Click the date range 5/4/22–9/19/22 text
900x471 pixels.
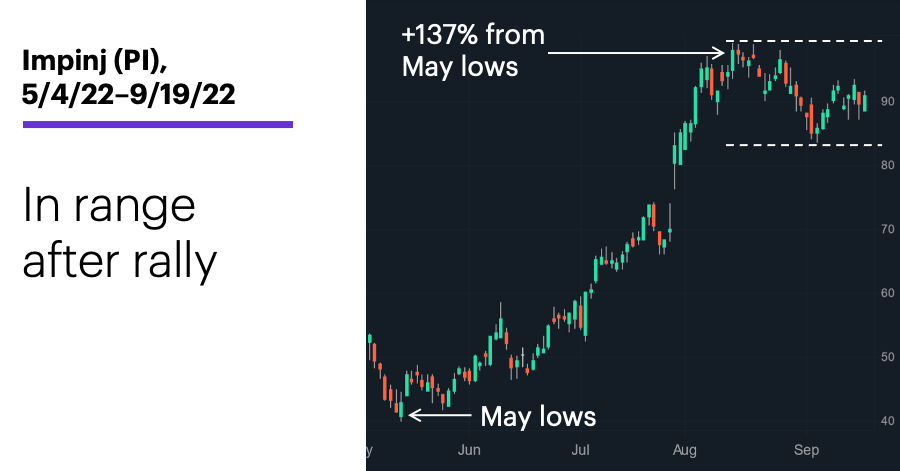tap(129, 94)
